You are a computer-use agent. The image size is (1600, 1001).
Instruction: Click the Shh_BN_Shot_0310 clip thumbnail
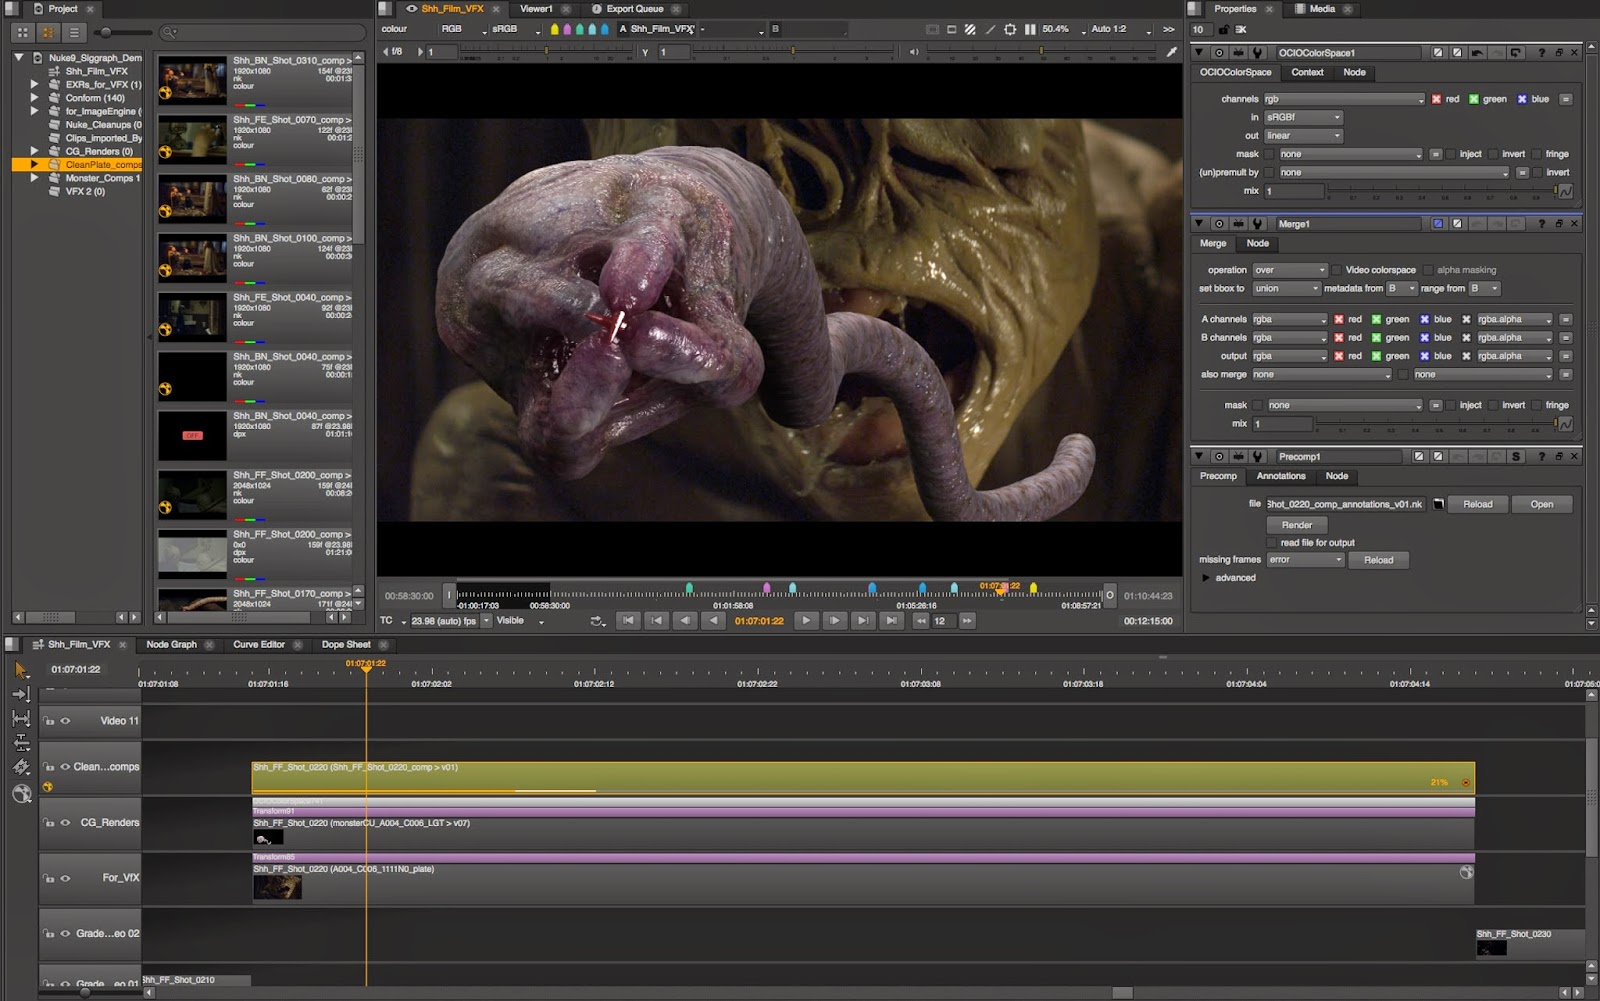(x=192, y=82)
